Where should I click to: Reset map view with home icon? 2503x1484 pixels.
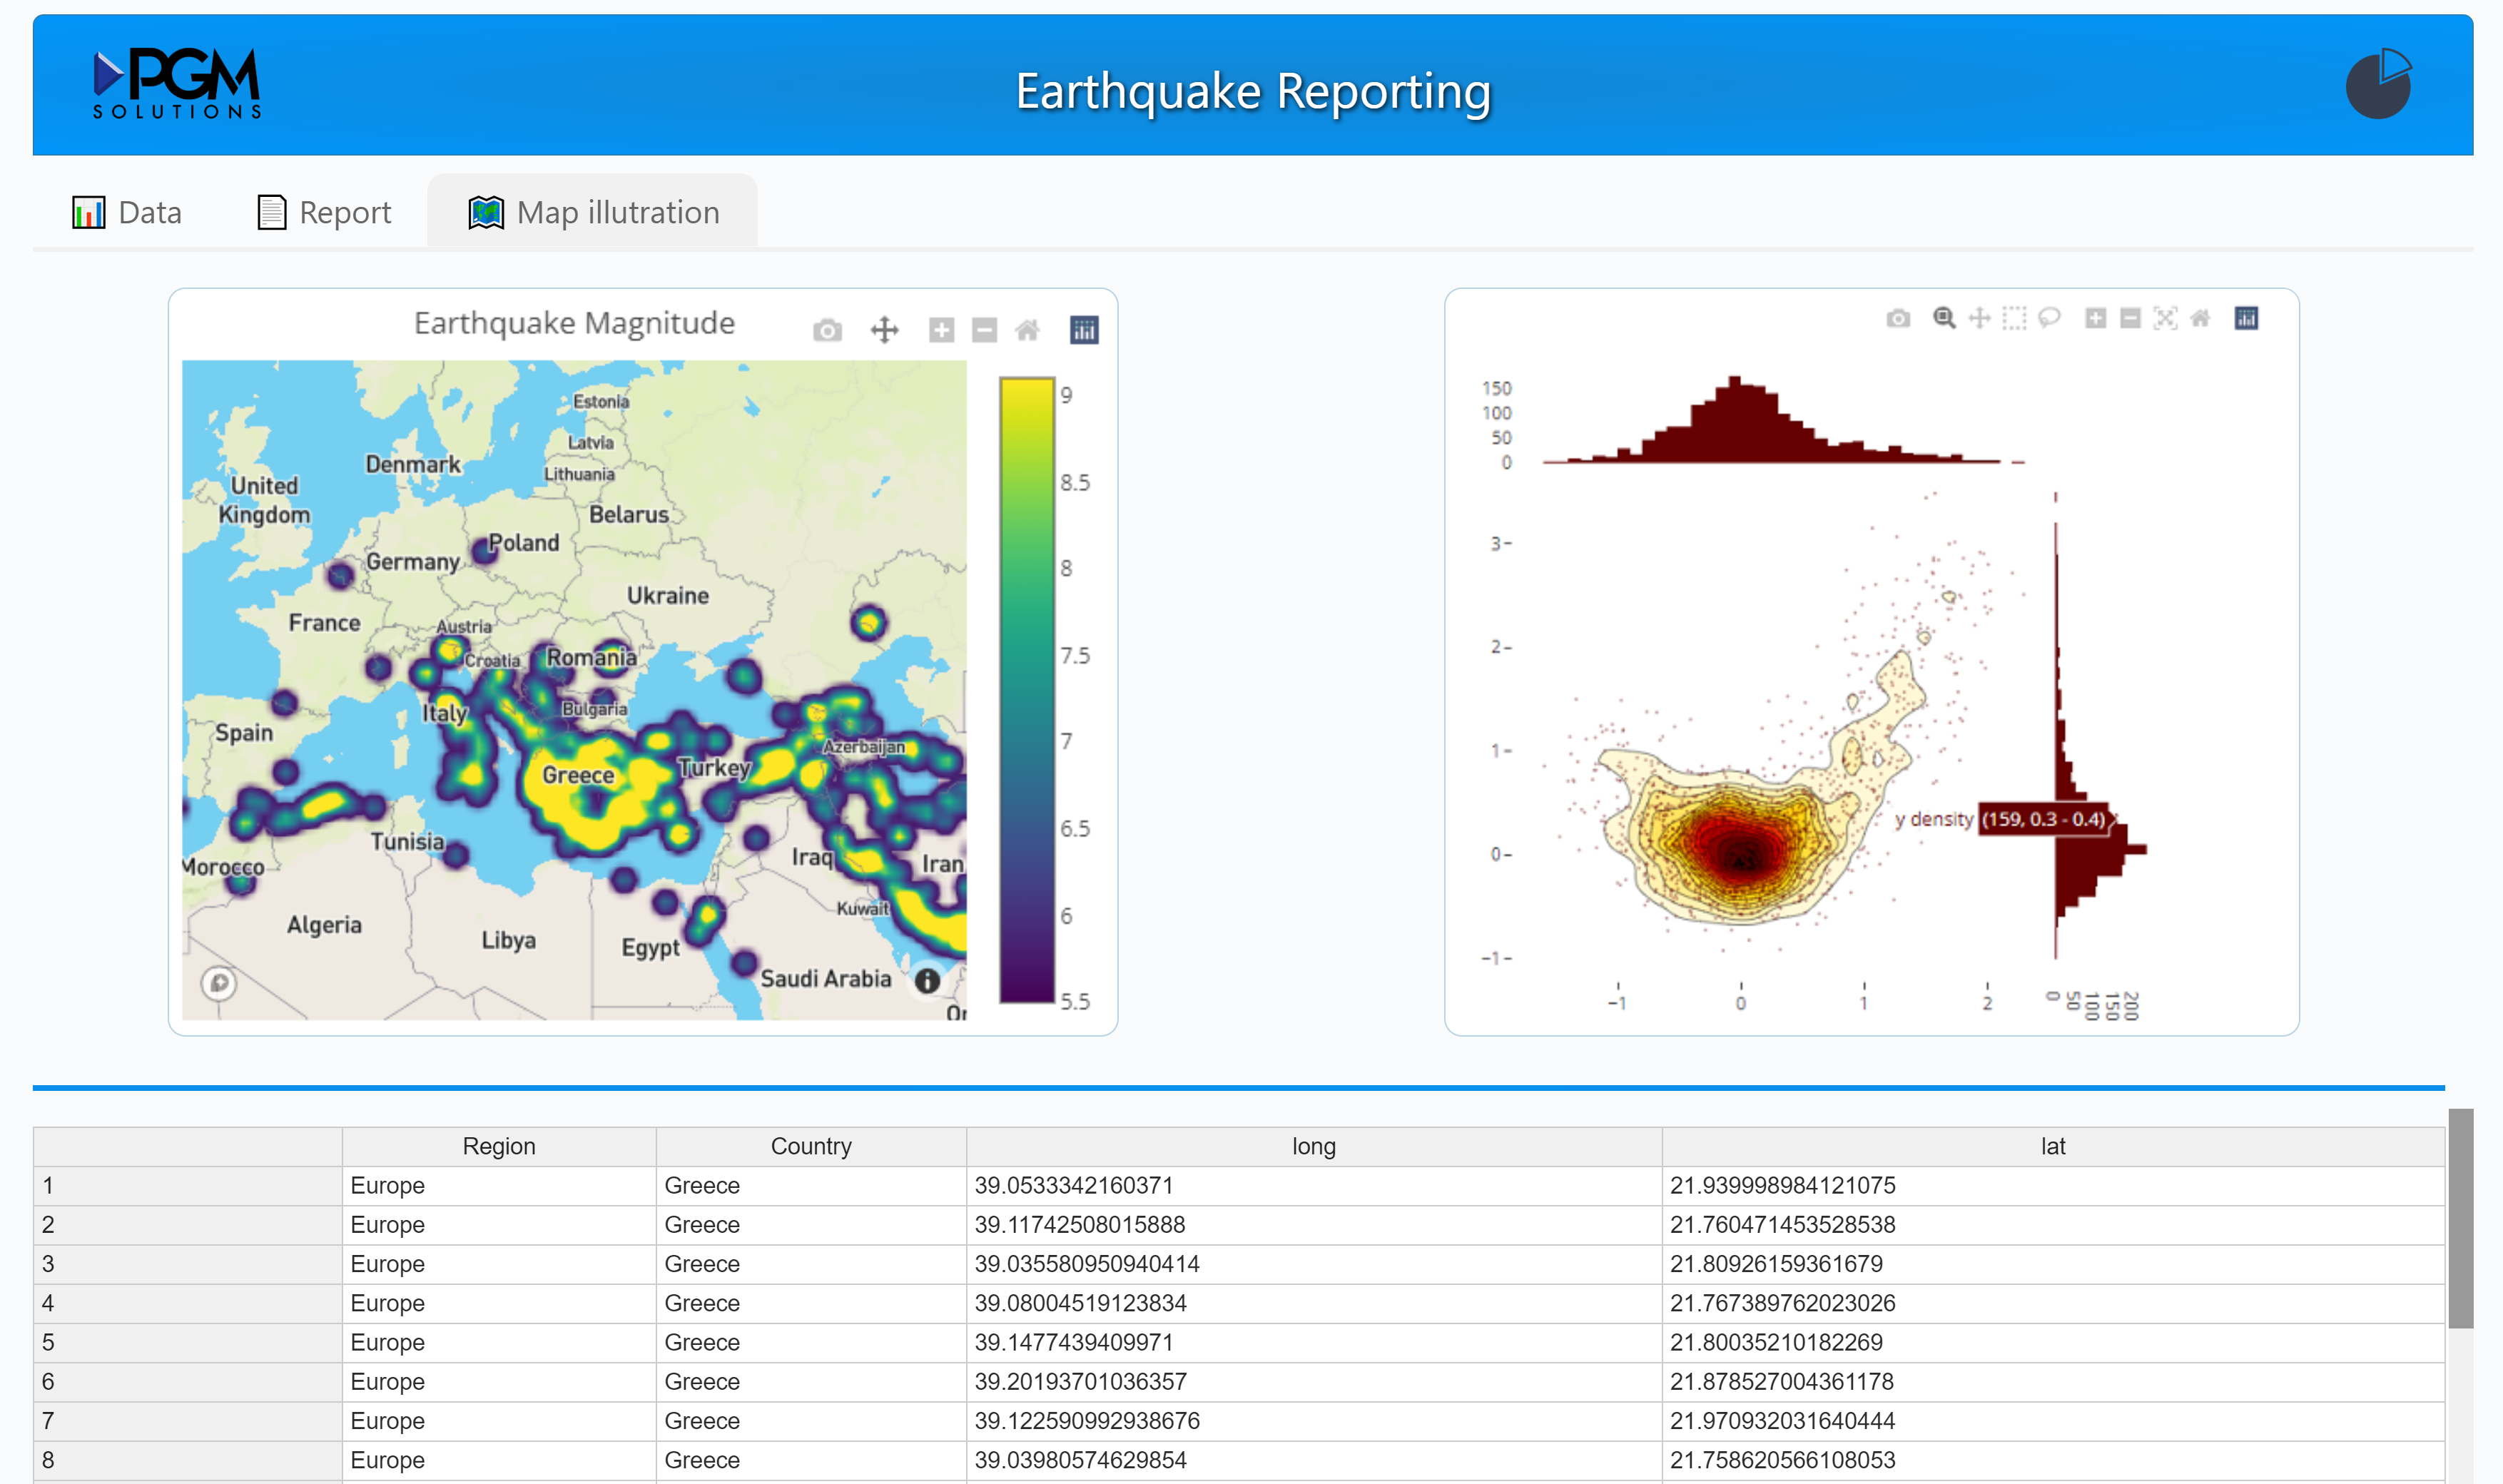point(1027,330)
